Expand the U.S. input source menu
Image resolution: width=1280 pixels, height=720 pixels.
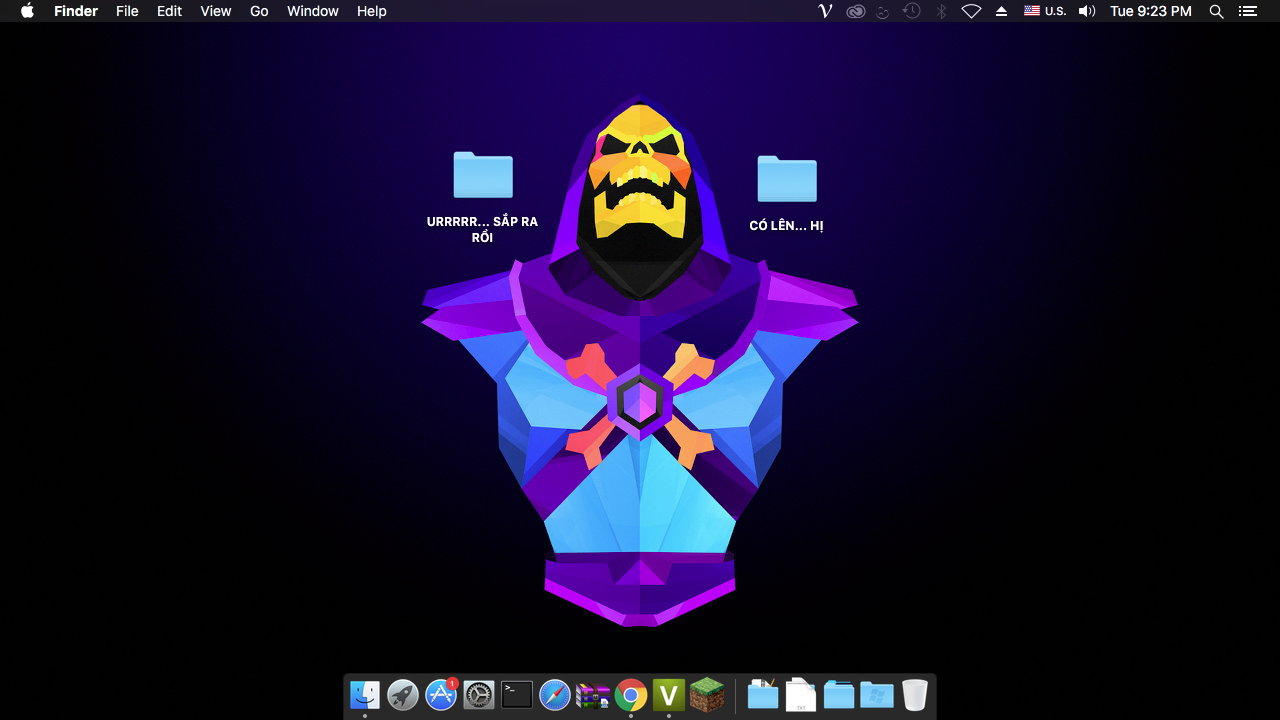point(1045,11)
